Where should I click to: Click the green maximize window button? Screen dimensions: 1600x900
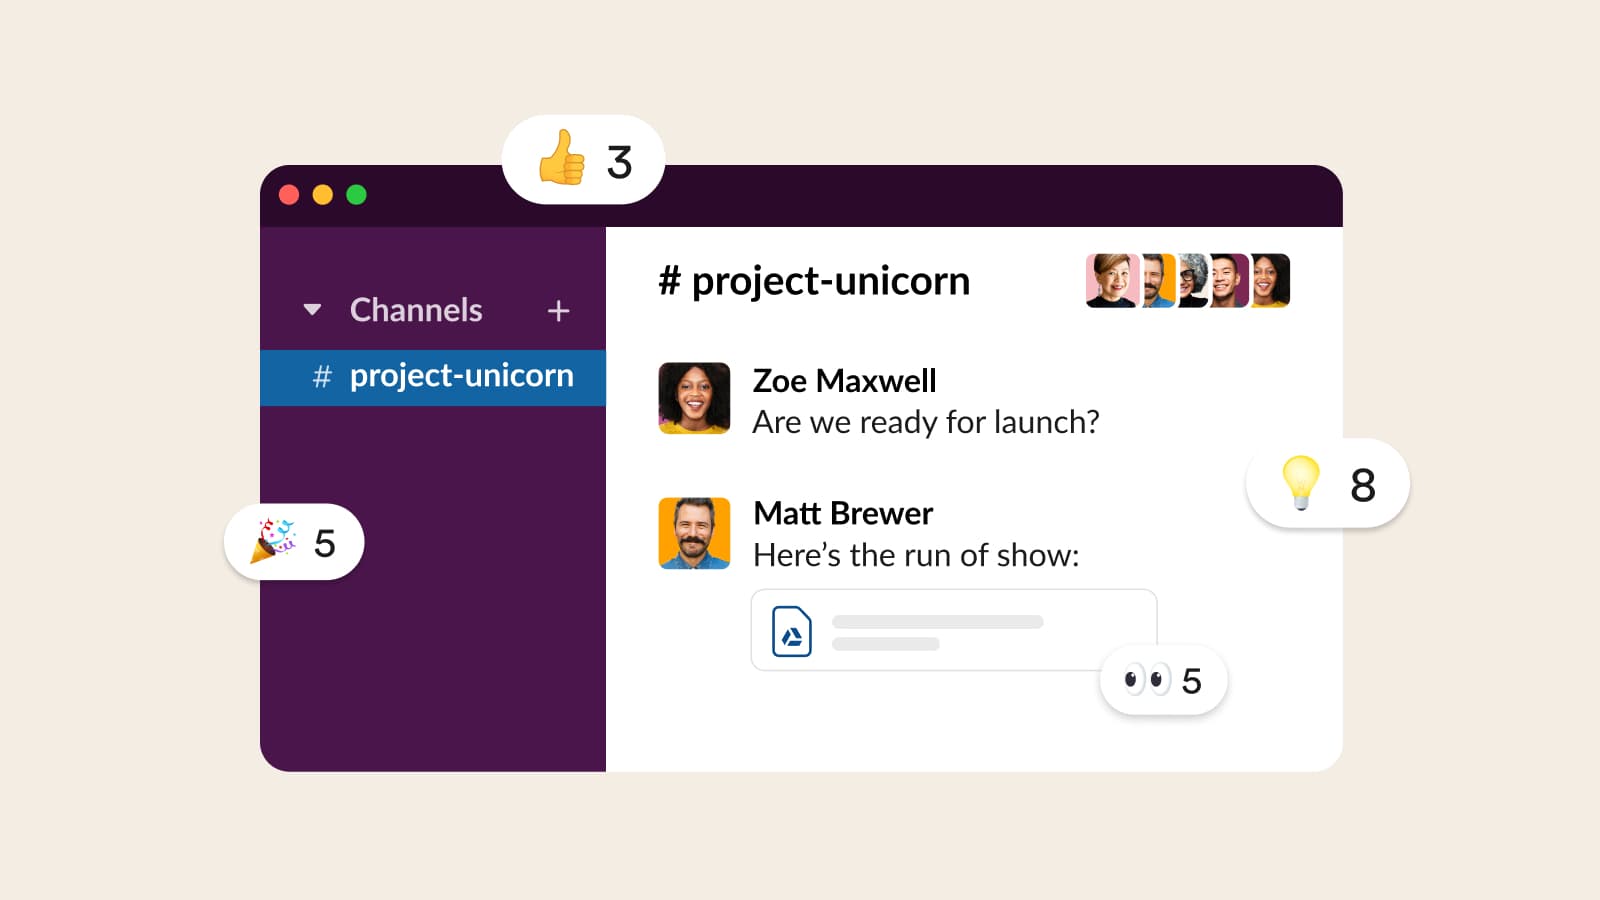click(356, 195)
